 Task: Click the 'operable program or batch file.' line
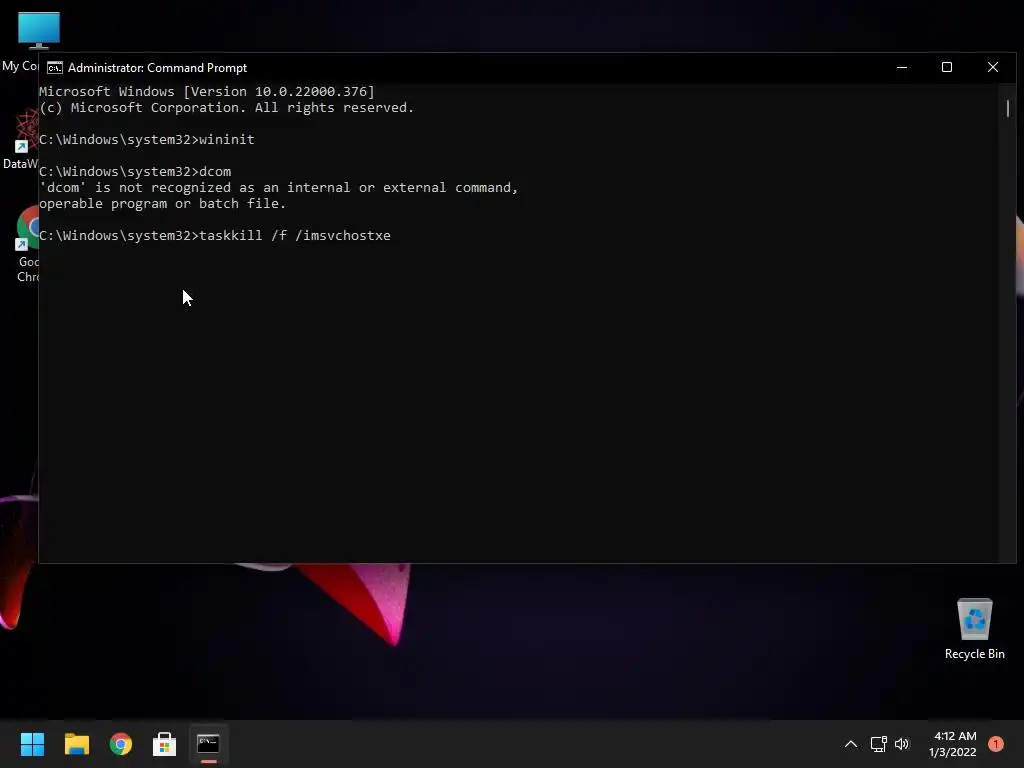pos(163,204)
